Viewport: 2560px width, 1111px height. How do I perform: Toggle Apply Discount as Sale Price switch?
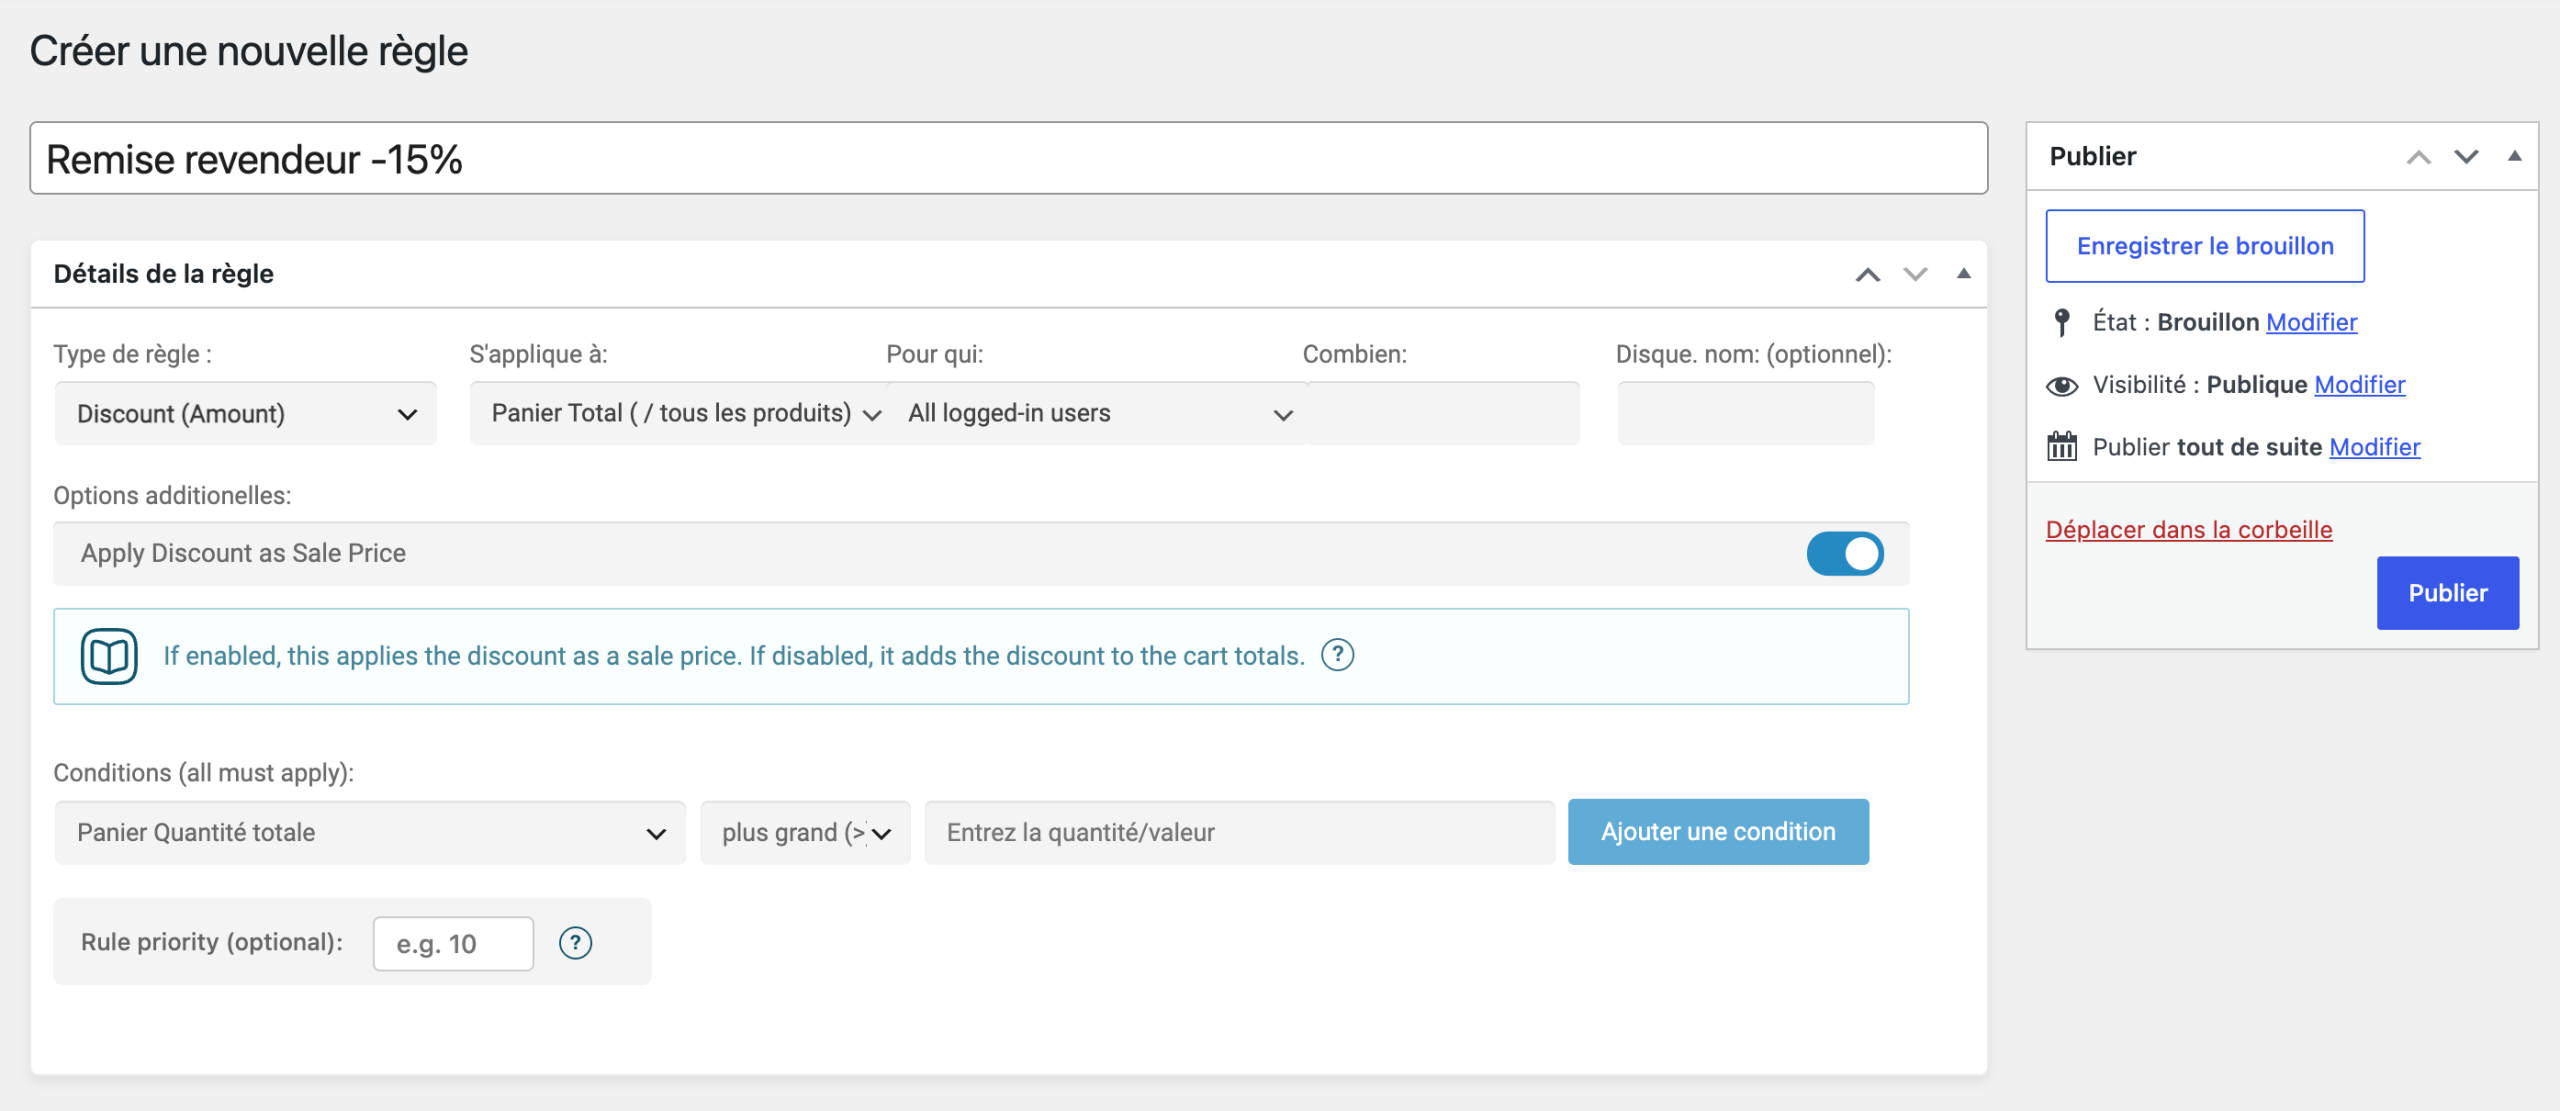point(1845,553)
